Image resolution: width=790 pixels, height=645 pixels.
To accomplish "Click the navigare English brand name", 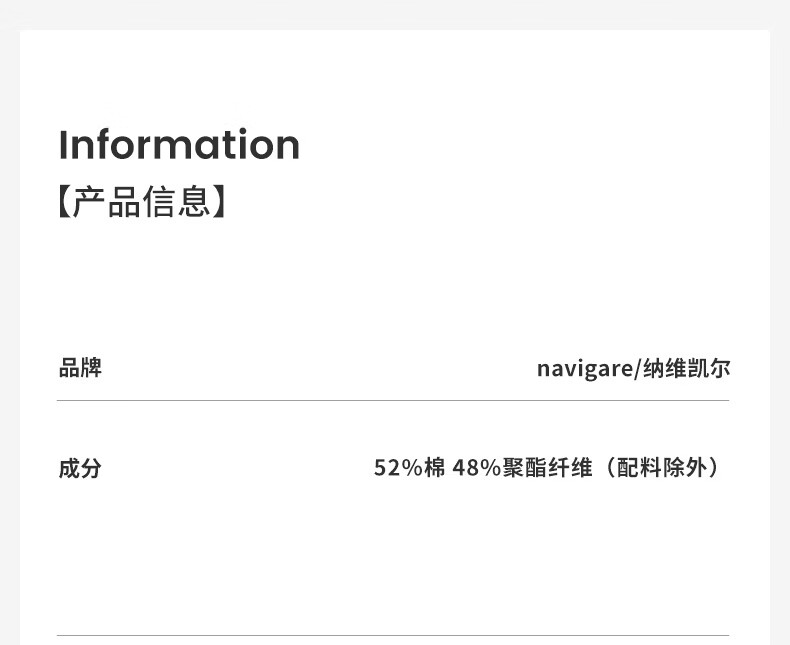I will point(583,369).
